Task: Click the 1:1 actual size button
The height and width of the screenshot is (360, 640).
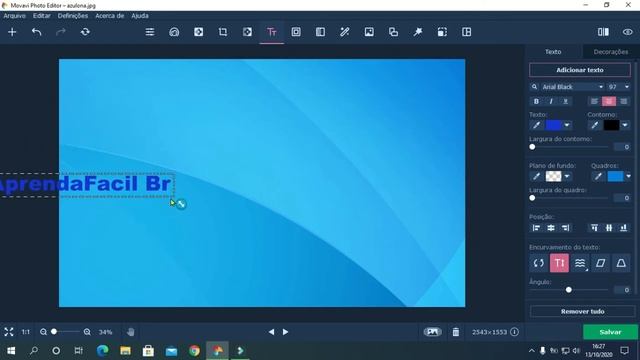Action: (x=26, y=332)
